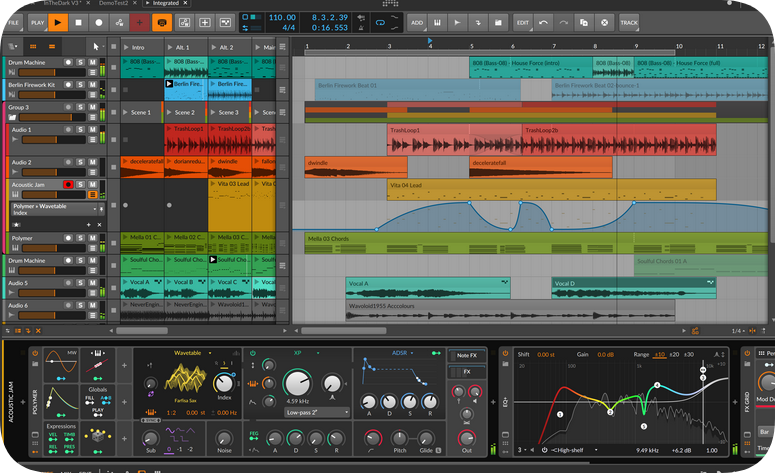Open the Note FX chain
Image resolution: width=775 pixels, height=473 pixels.
[x=467, y=355]
